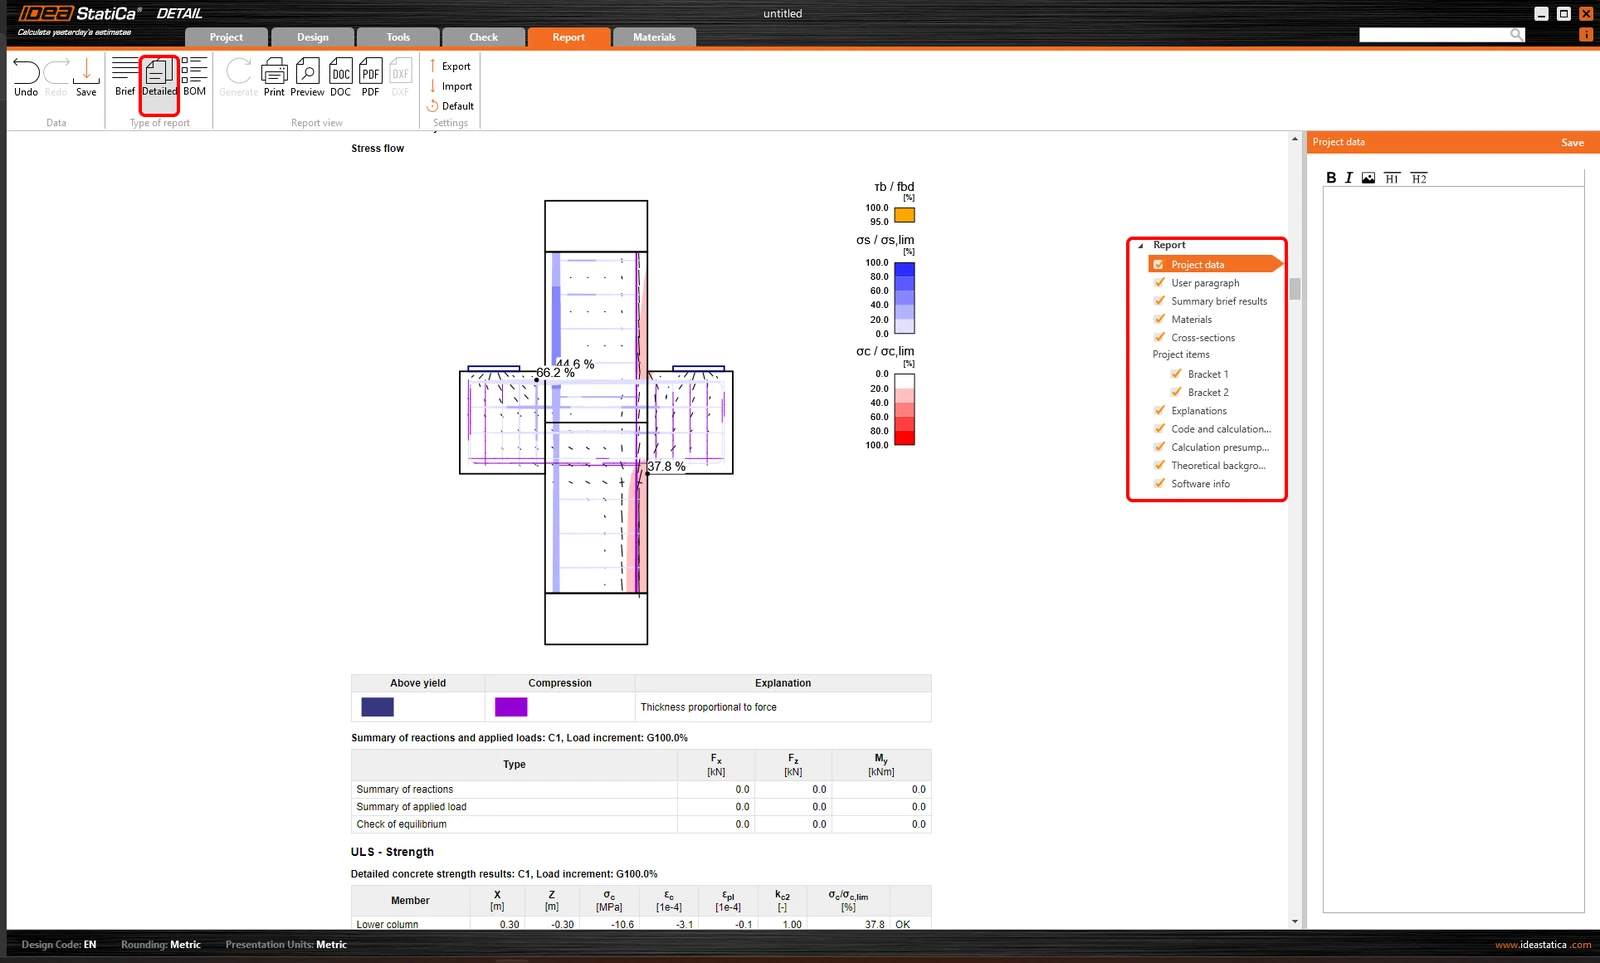This screenshot has height=963, width=1600.
Task: Toggle Summary brief results checkbox
Action: [1159, 301]
